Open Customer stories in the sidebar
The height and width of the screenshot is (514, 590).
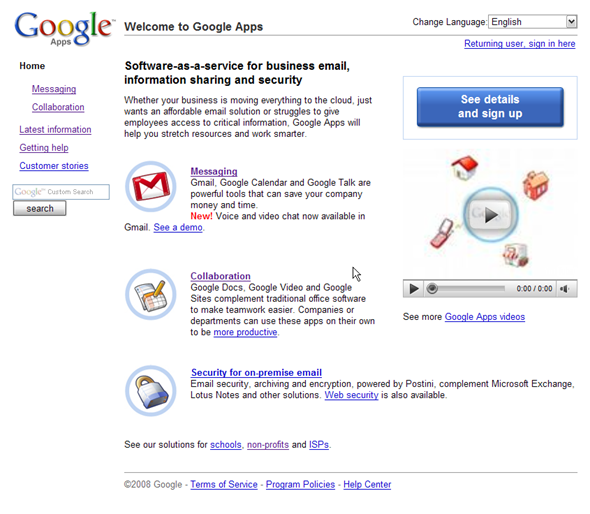(54, 166)
